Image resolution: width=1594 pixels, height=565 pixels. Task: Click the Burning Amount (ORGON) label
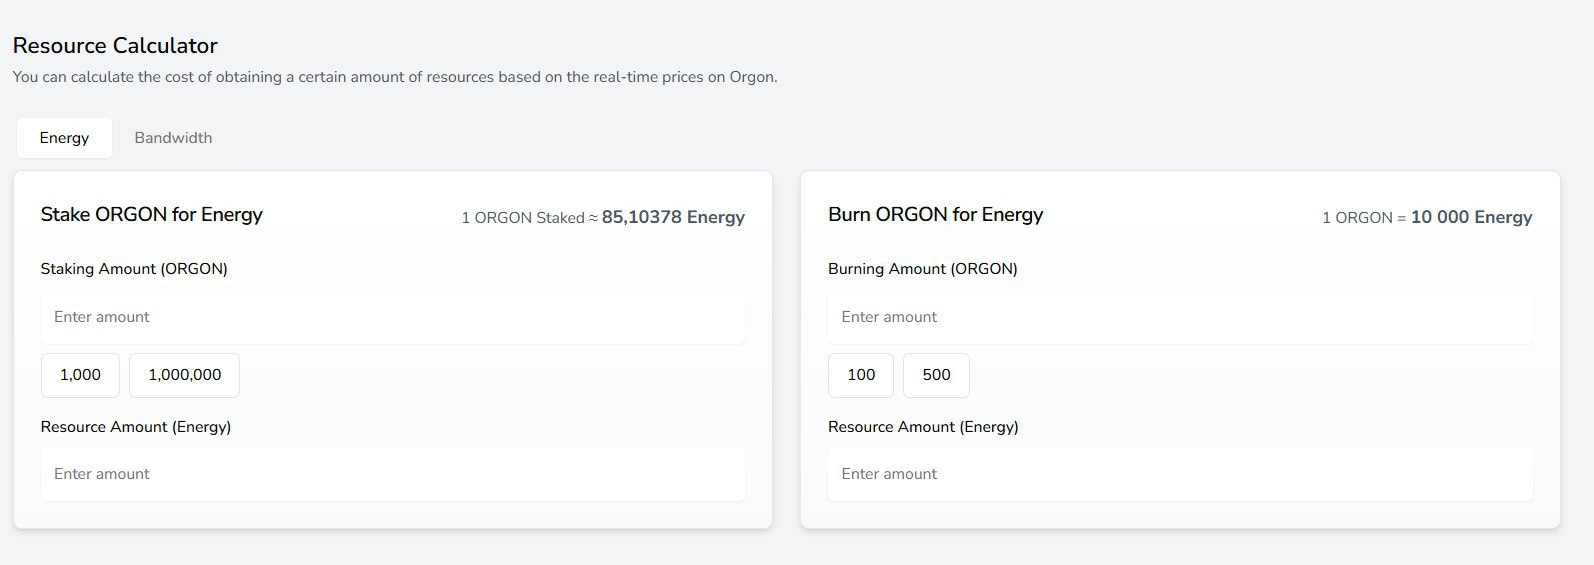(922, 269)
